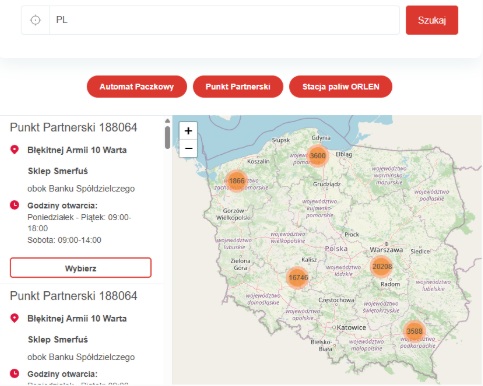Screen dimensions: 483x386
Task: Click the locate-me crosshair icon
Action: (35, 20)
